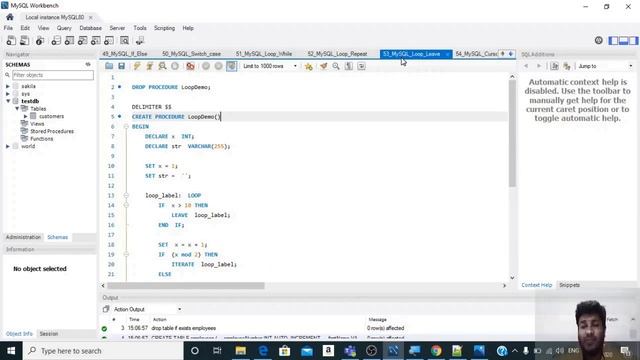Open the Scripting menu
The image size is (640, 360).
[x=164, y=28]
